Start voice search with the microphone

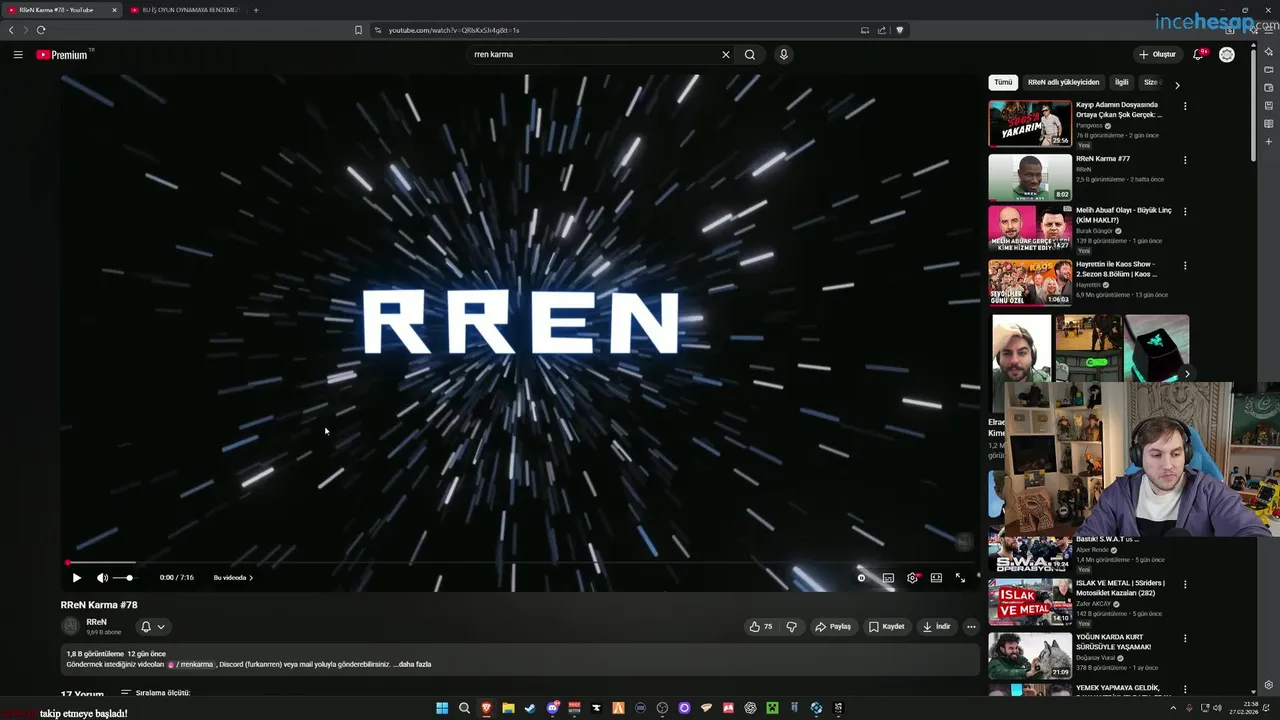pyautogui.click(x=784, y=54)
